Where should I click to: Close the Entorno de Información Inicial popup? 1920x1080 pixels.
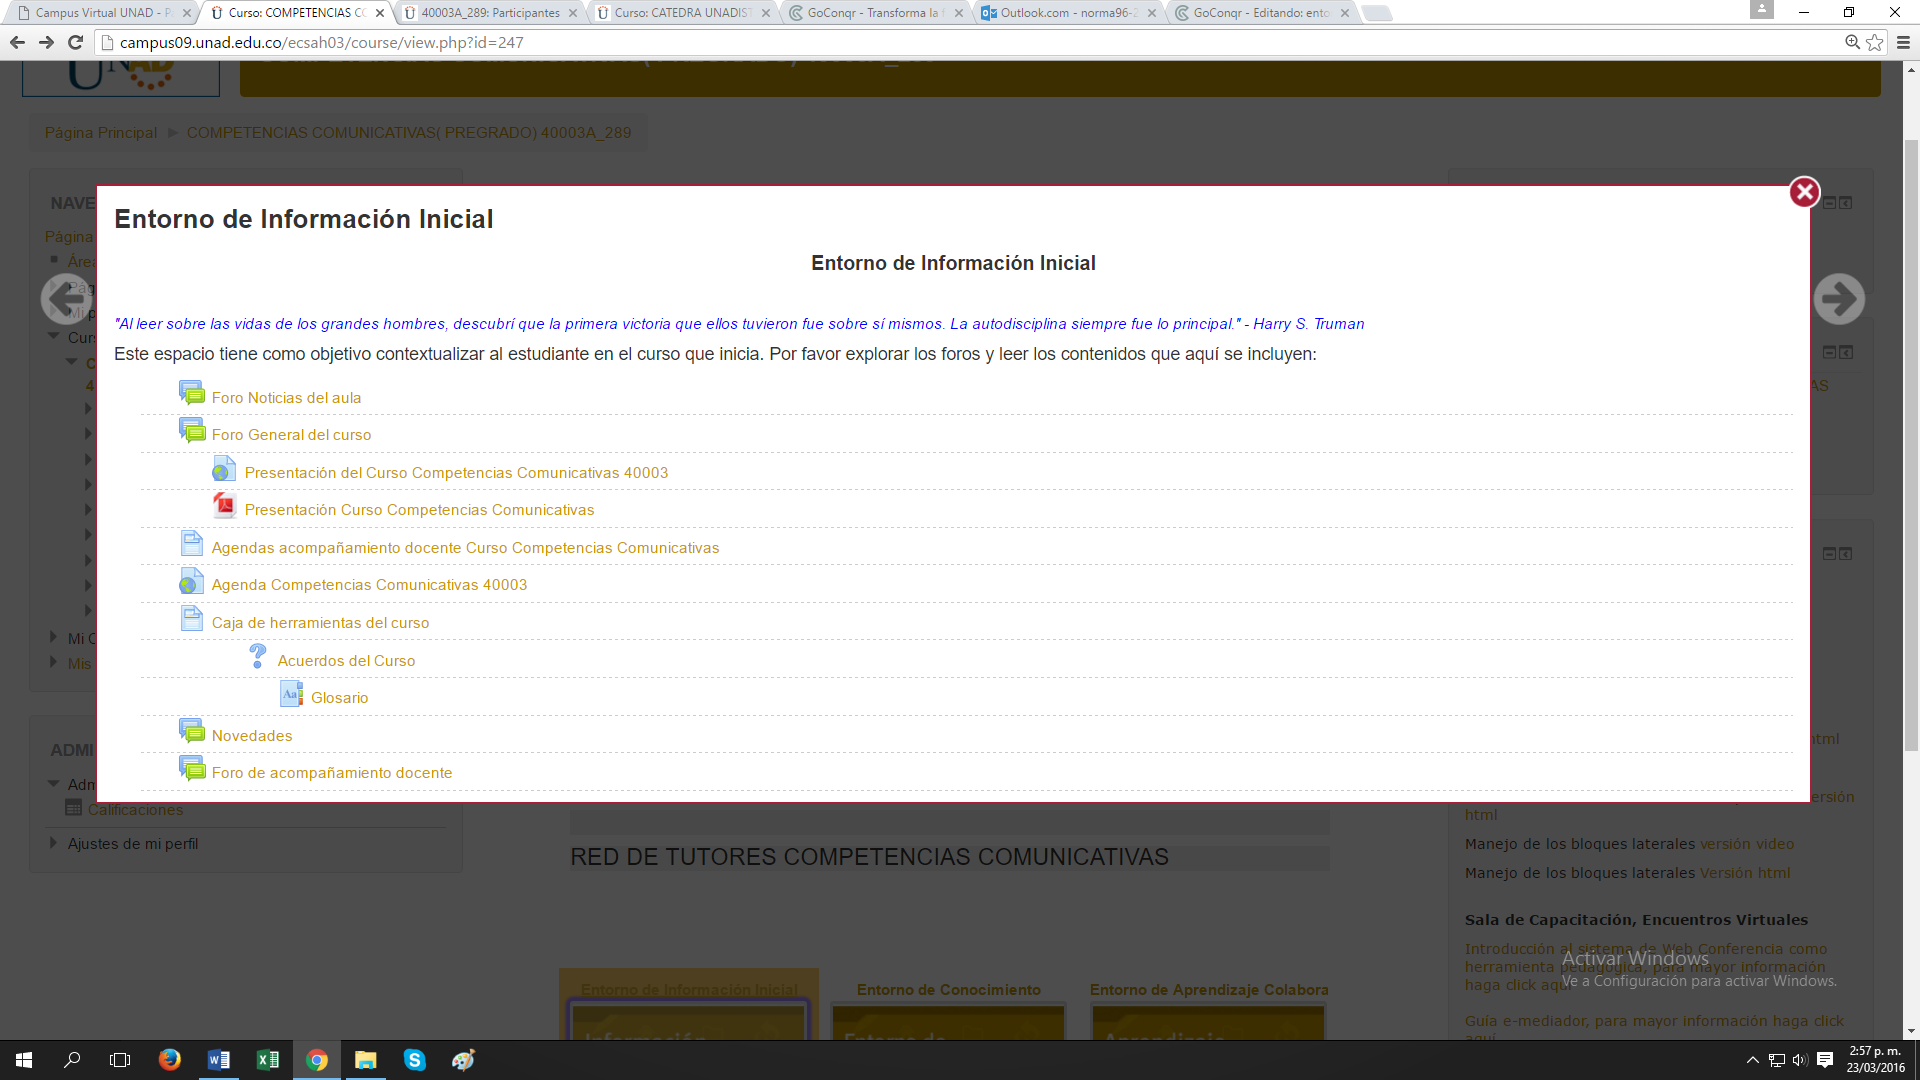point(1804,192)
